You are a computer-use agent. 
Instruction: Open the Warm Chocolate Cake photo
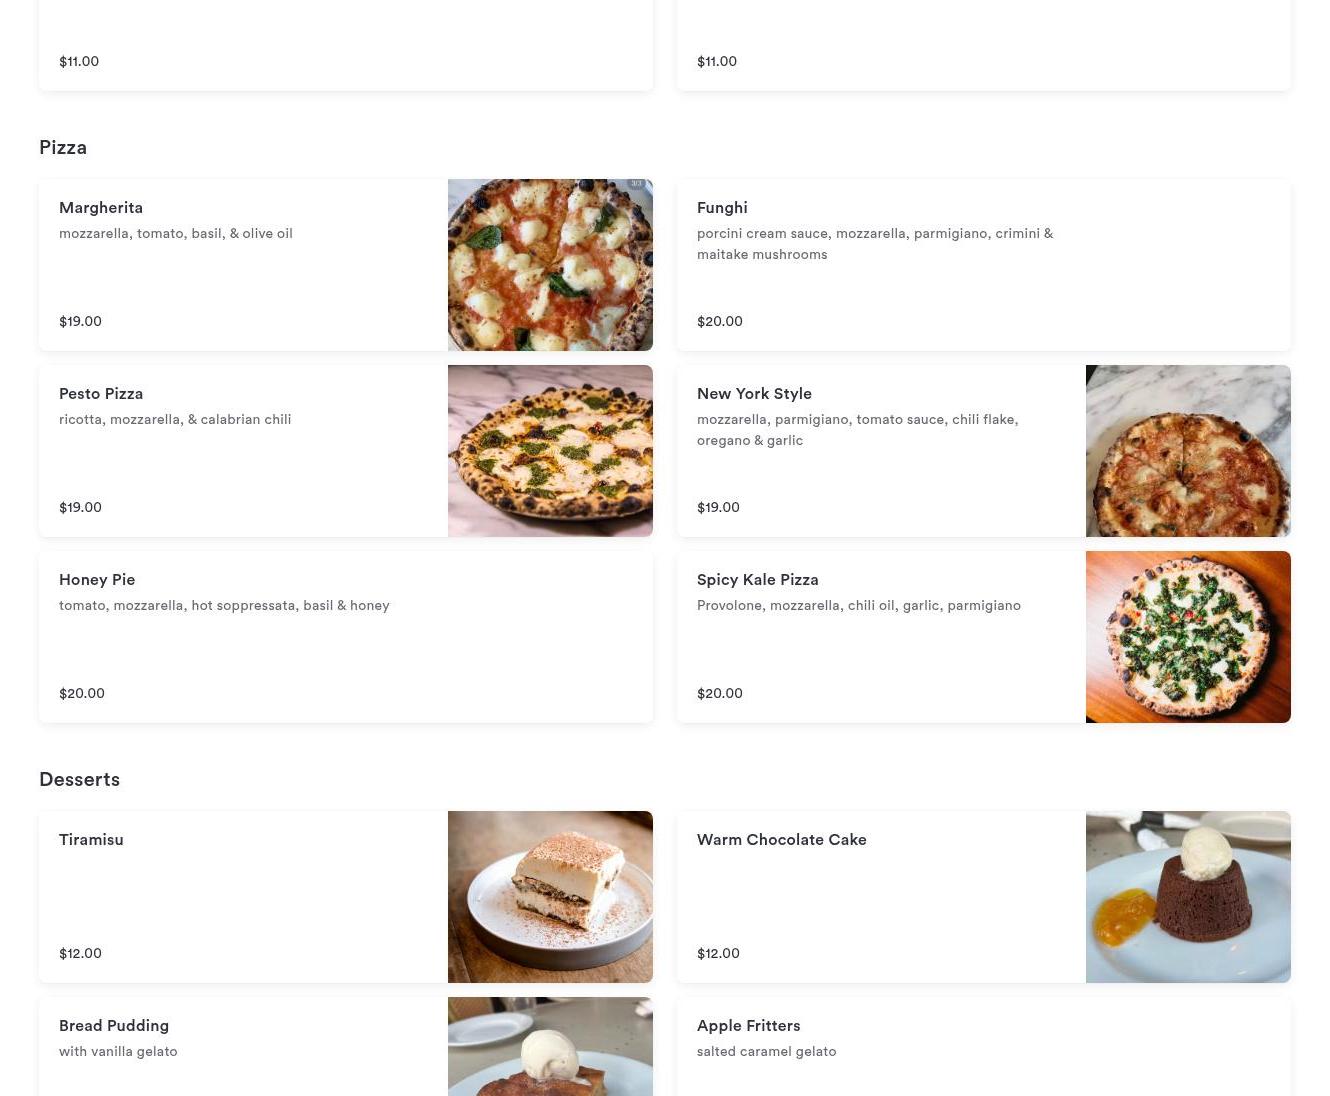point(1188,897)
